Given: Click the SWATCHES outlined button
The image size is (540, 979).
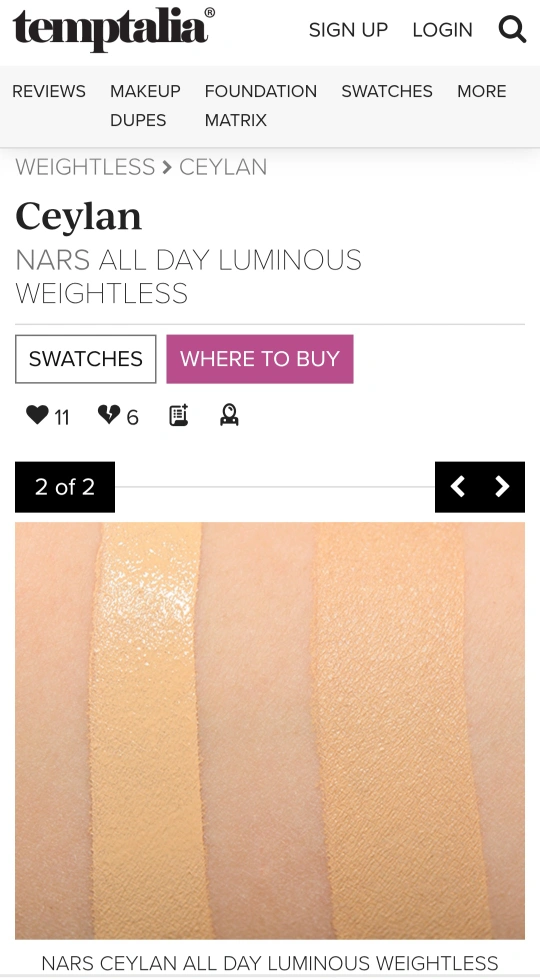Looking at the screenshot, I should coord(86,359).
